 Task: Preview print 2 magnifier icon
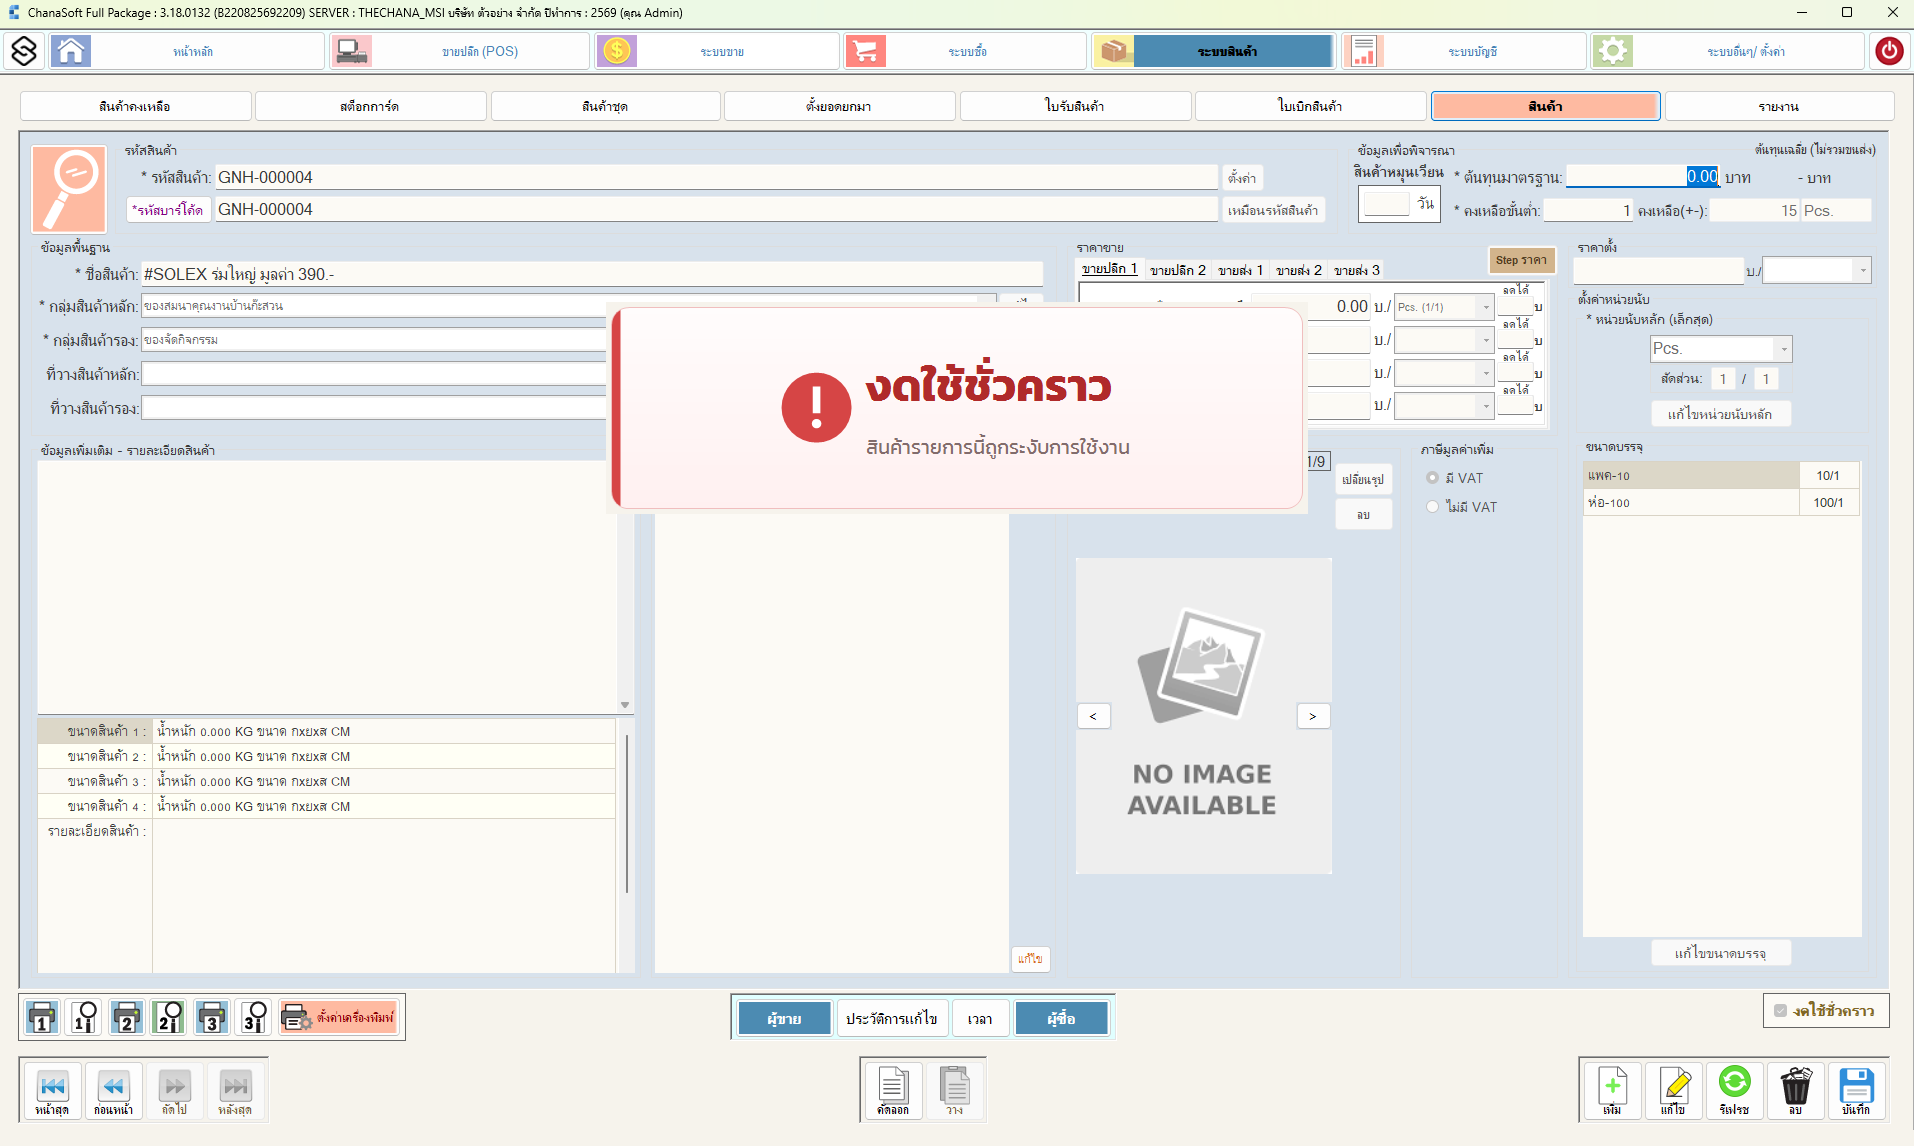point(169,1017)
